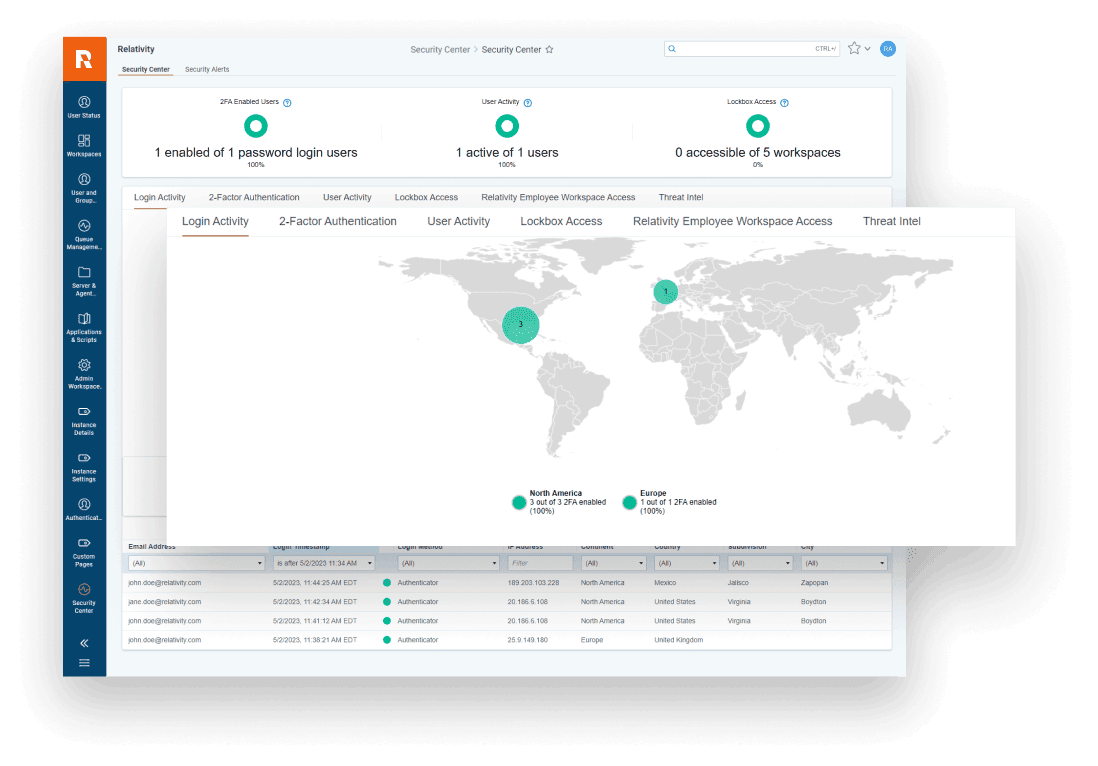Collapse sidebar with double chevron icon
This screenshot has height=766, width=1098.
tap(84, 643)
